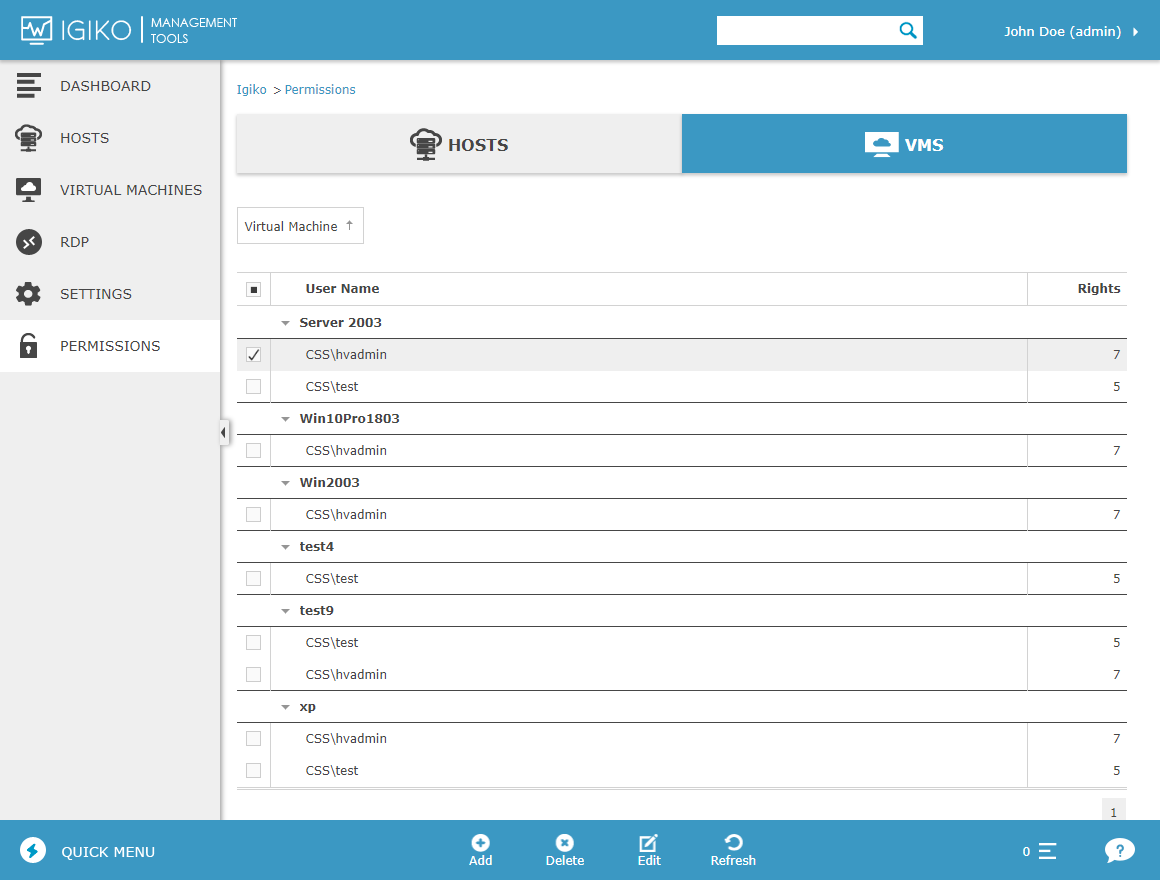Click into the search input field

pyautogui.click(x=805, y=31)
